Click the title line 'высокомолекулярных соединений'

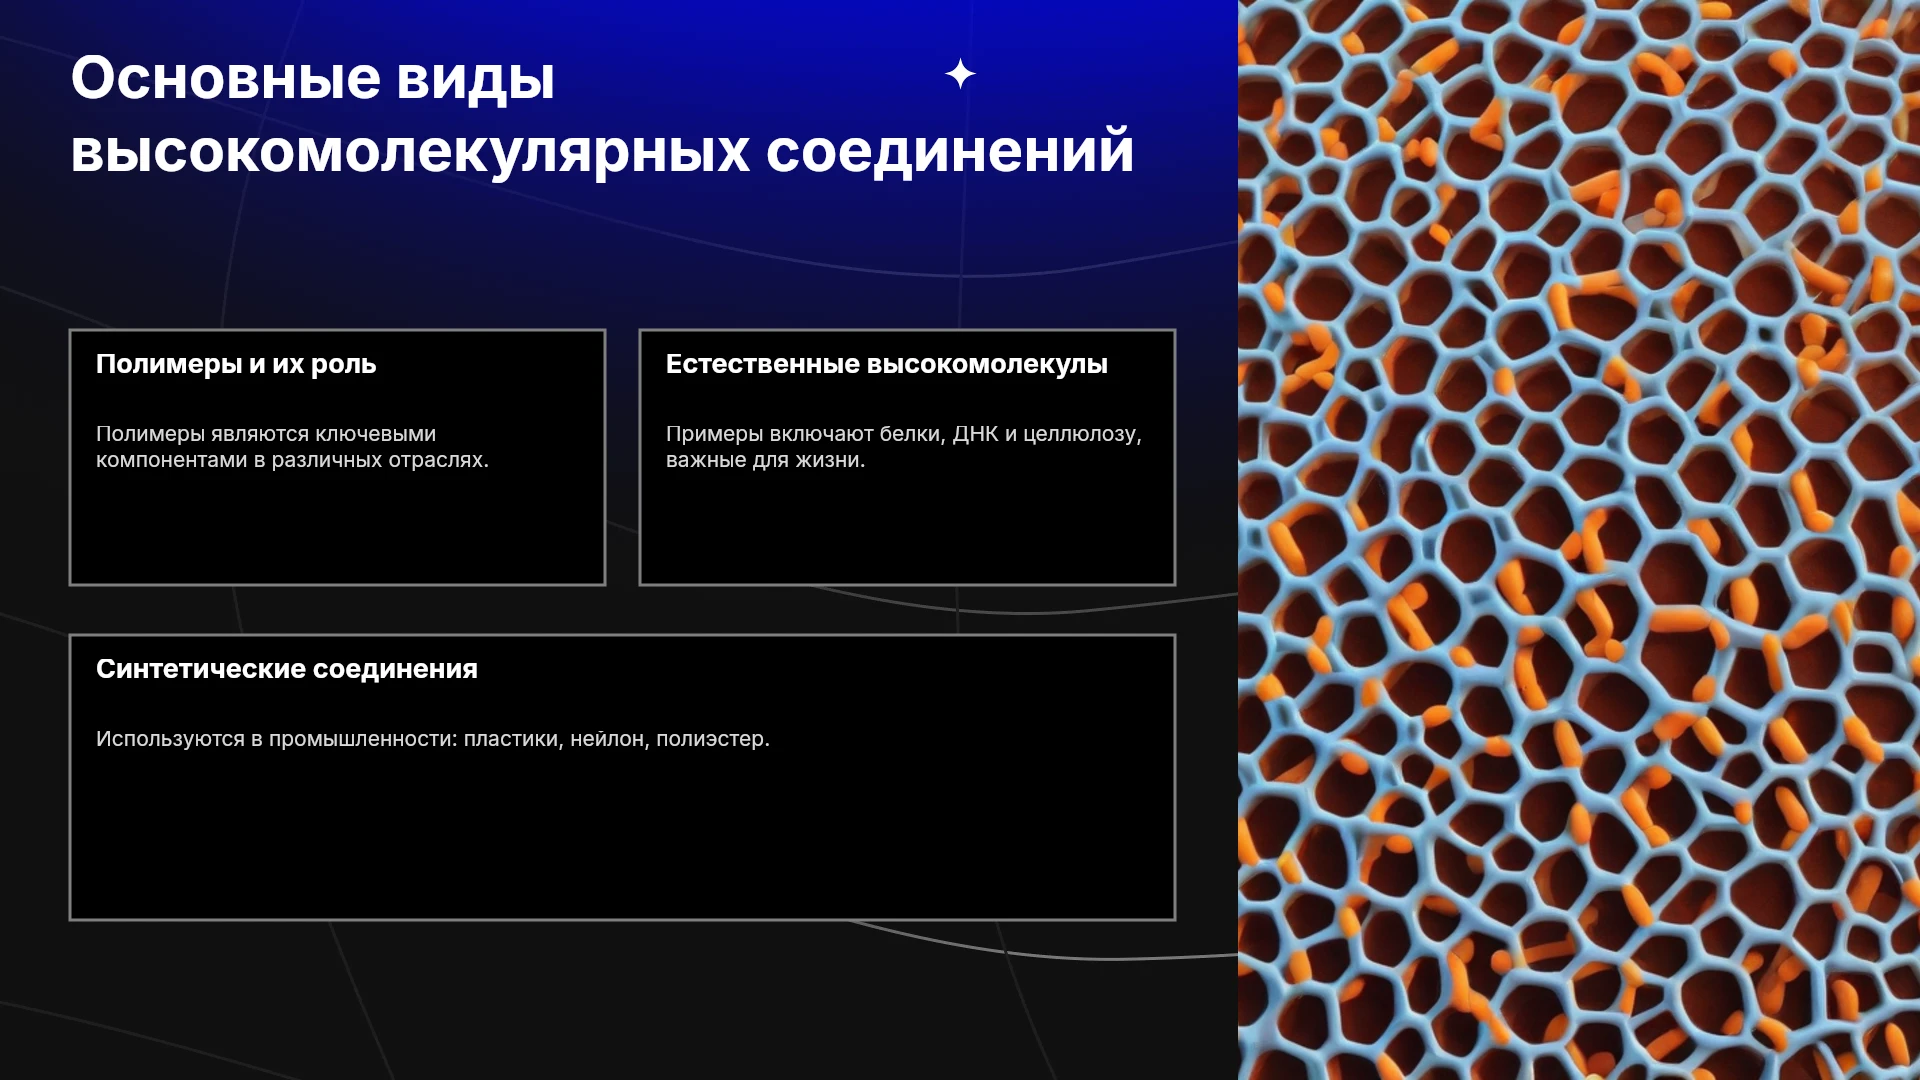click(x=602, y=152)
